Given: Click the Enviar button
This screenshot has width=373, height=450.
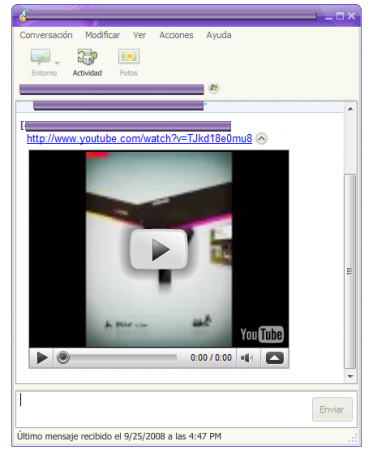Looking at the screenshot, I should coord(332,409).
